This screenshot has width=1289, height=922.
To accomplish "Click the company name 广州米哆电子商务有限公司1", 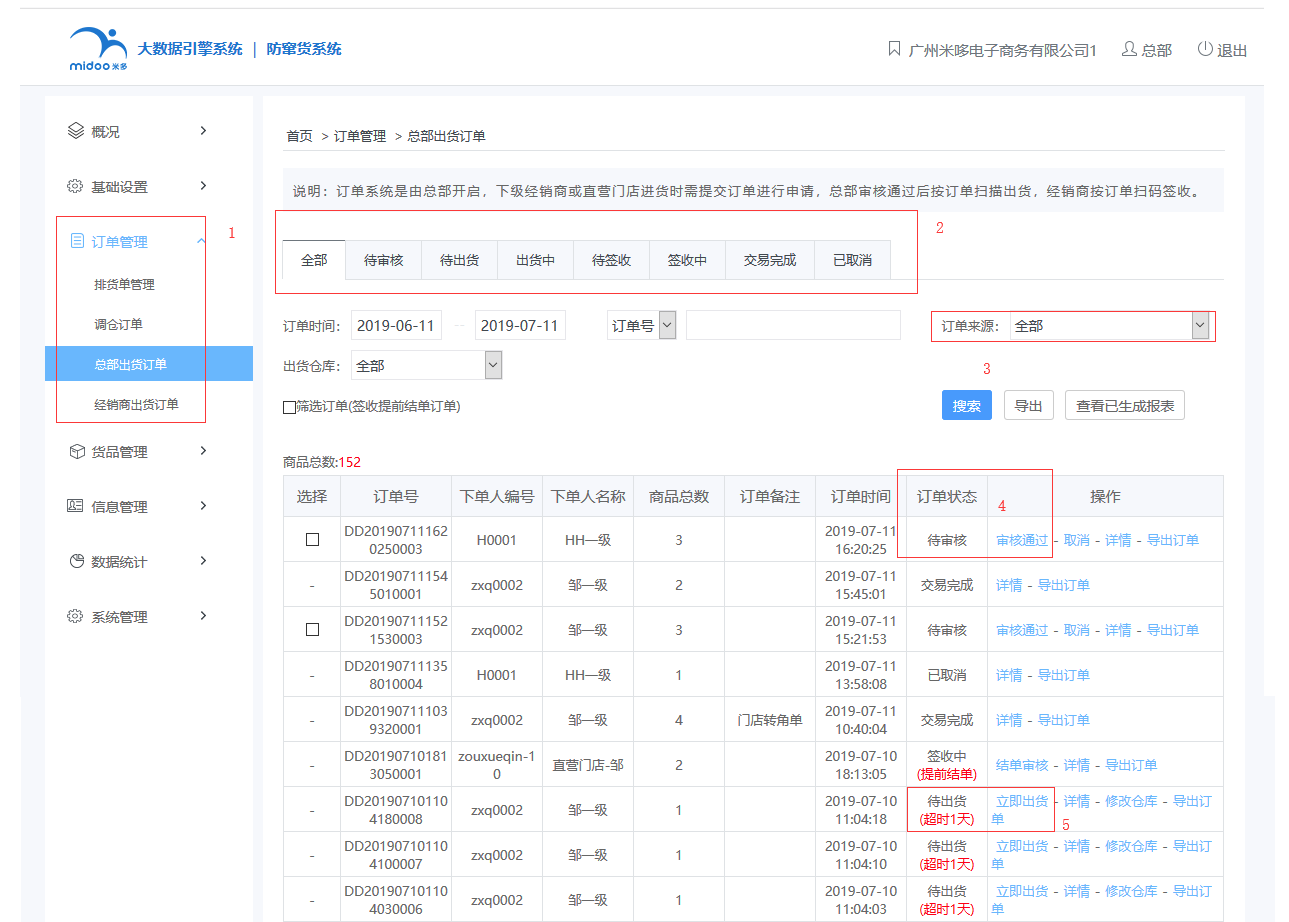I will click(1003, 50).
